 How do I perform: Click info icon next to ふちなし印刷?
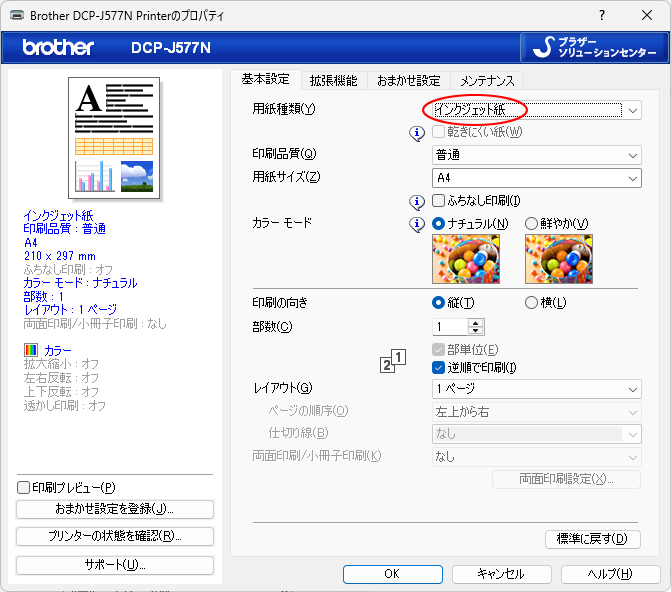(417, 202)
